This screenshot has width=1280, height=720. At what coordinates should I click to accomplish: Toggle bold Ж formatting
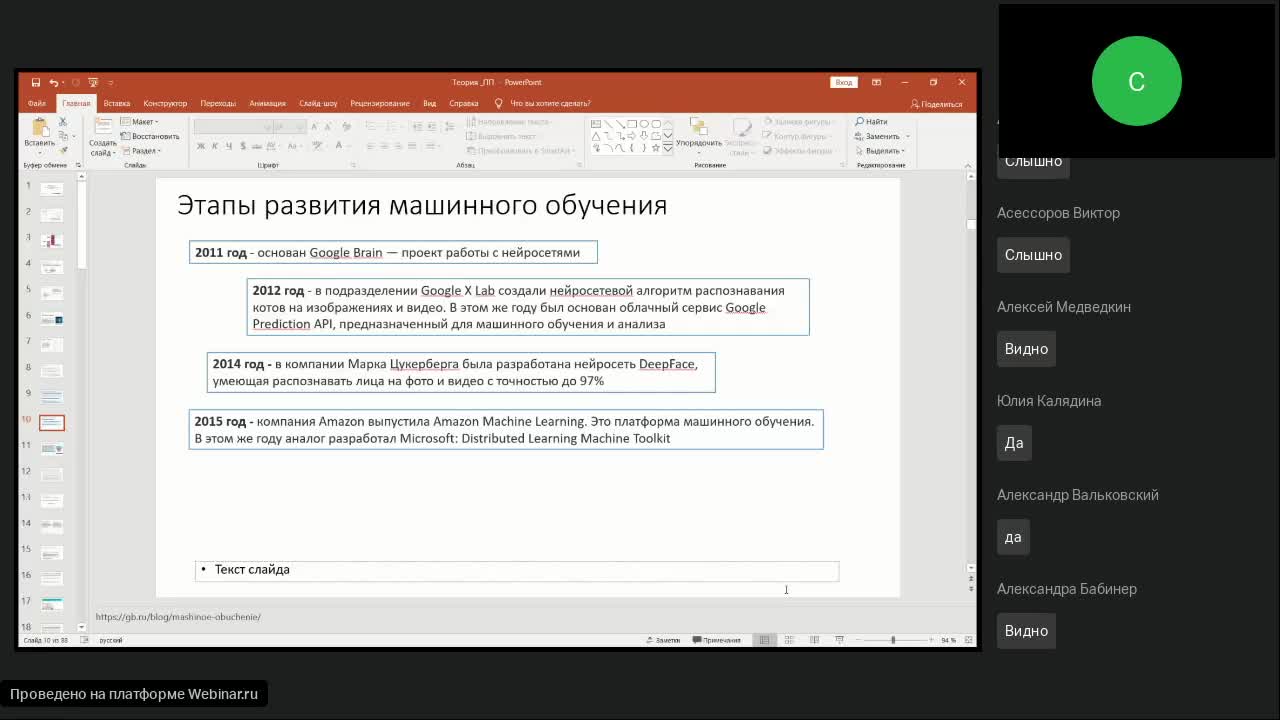click(201, 147)
